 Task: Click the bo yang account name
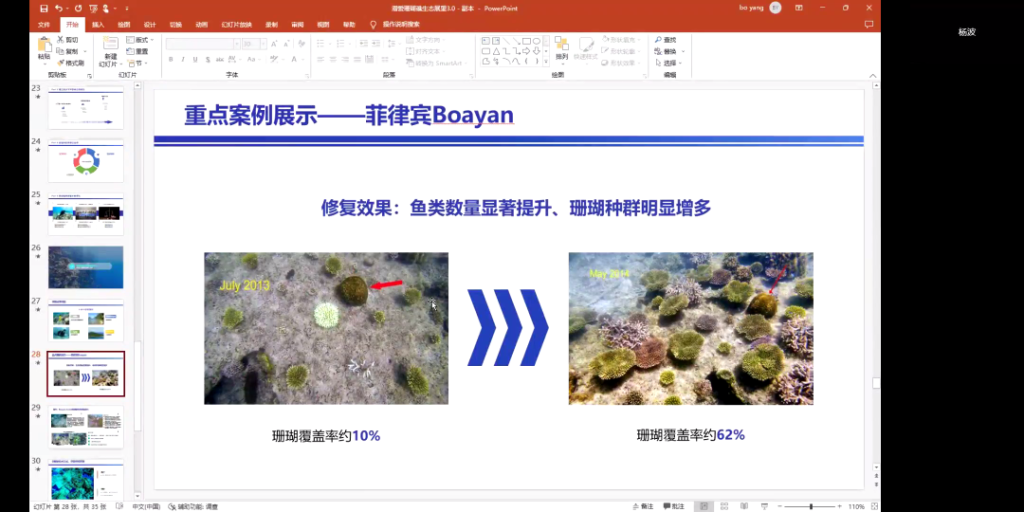751,8
